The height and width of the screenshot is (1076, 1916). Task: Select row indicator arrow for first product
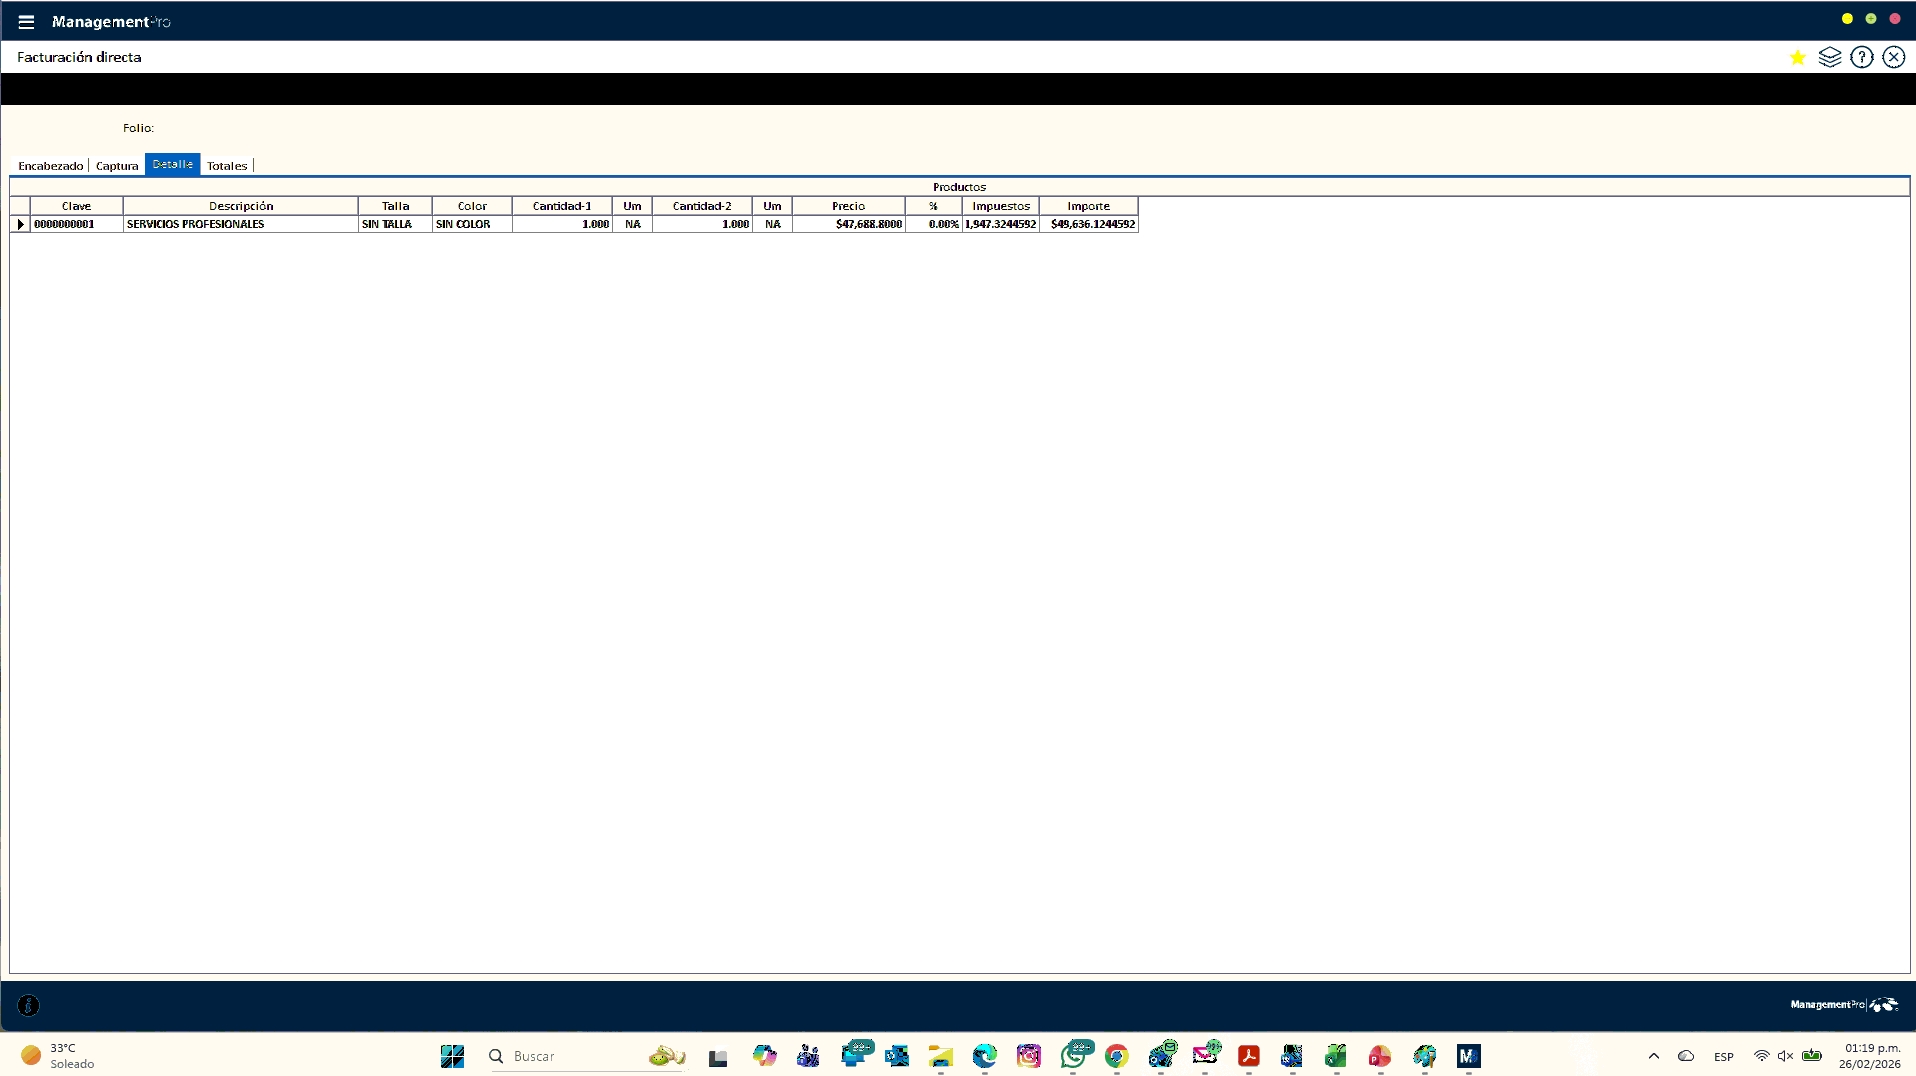pos(20,225)
